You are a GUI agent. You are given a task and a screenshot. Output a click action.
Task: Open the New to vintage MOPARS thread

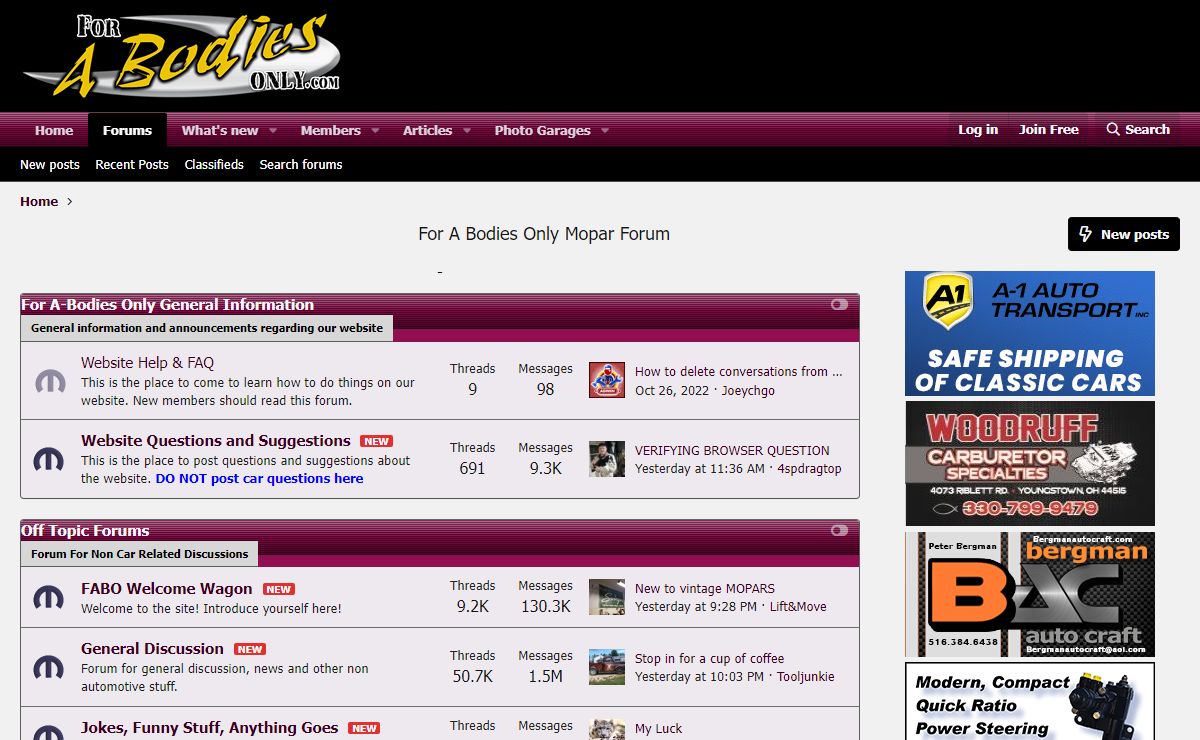(x=705, y=588)
